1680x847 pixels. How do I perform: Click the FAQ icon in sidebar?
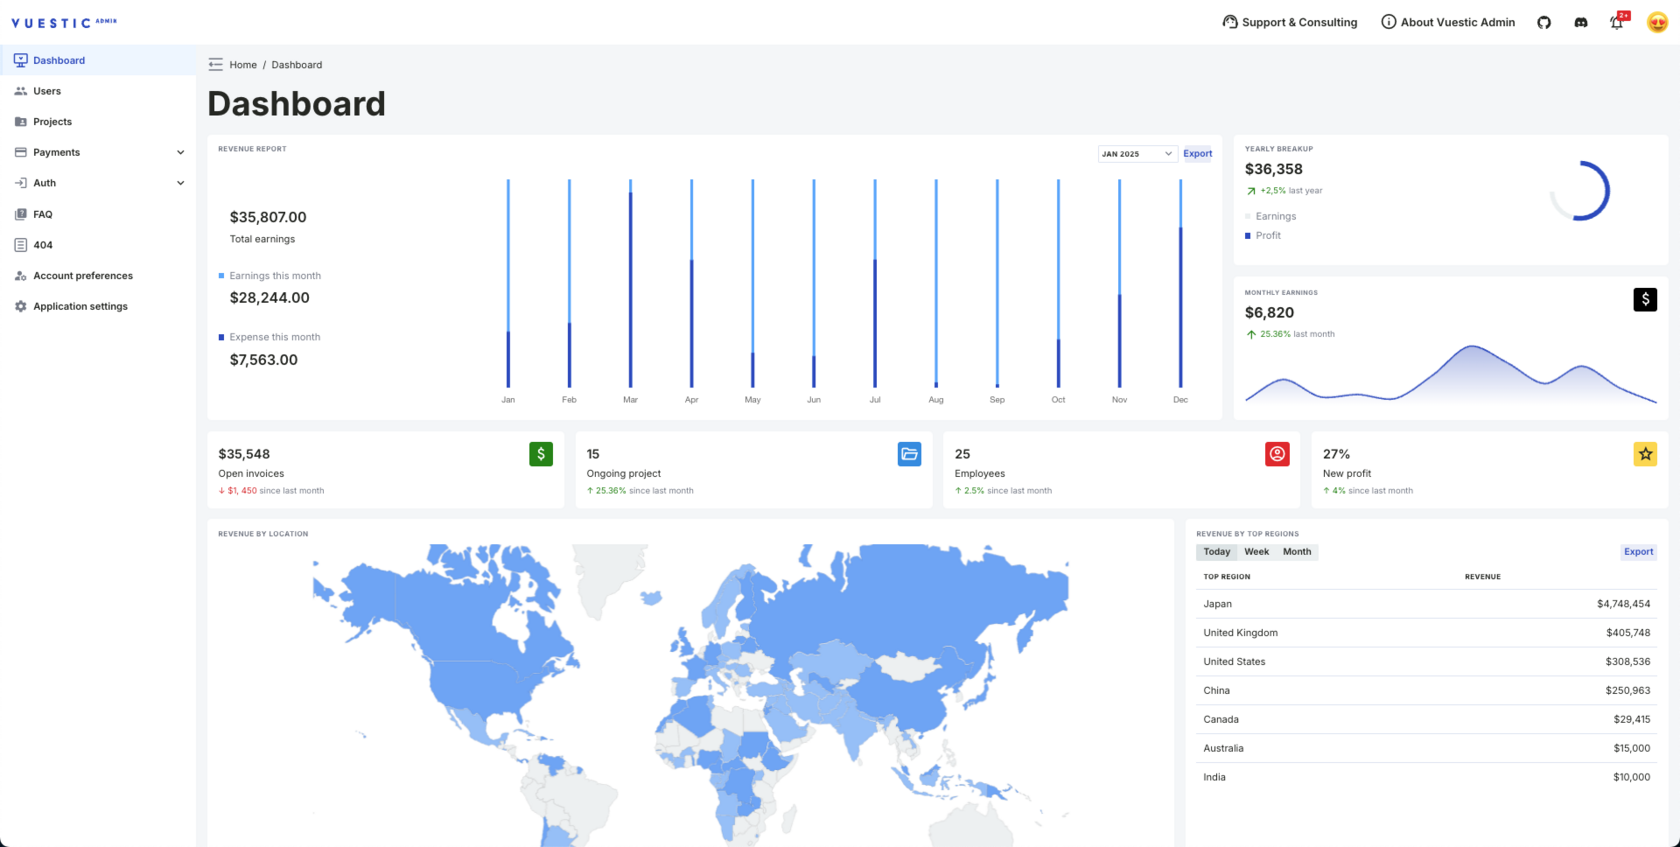[x=20, y=214]
